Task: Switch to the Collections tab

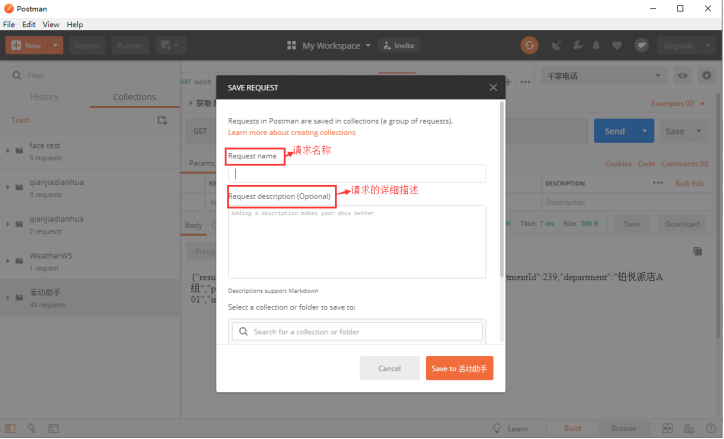Action: coord(134,97)
